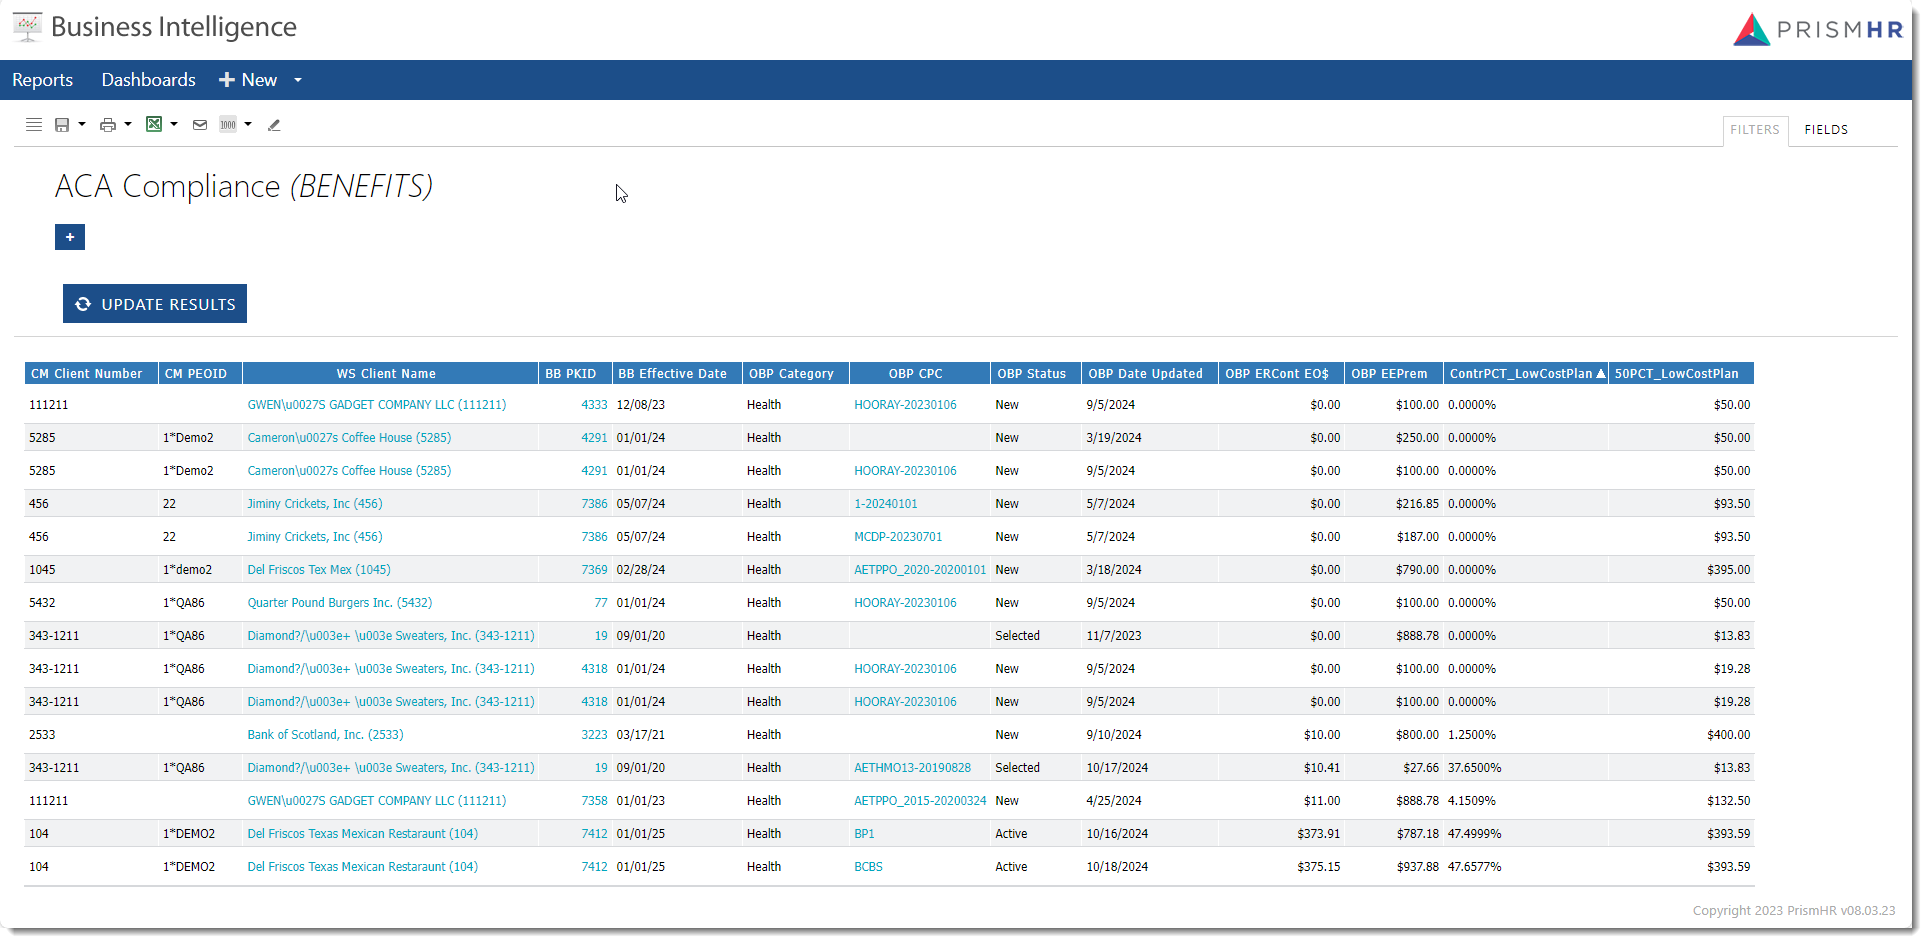1927x943 pixels.
Task: Sort by BB Effective Date column
Action: 677,374
